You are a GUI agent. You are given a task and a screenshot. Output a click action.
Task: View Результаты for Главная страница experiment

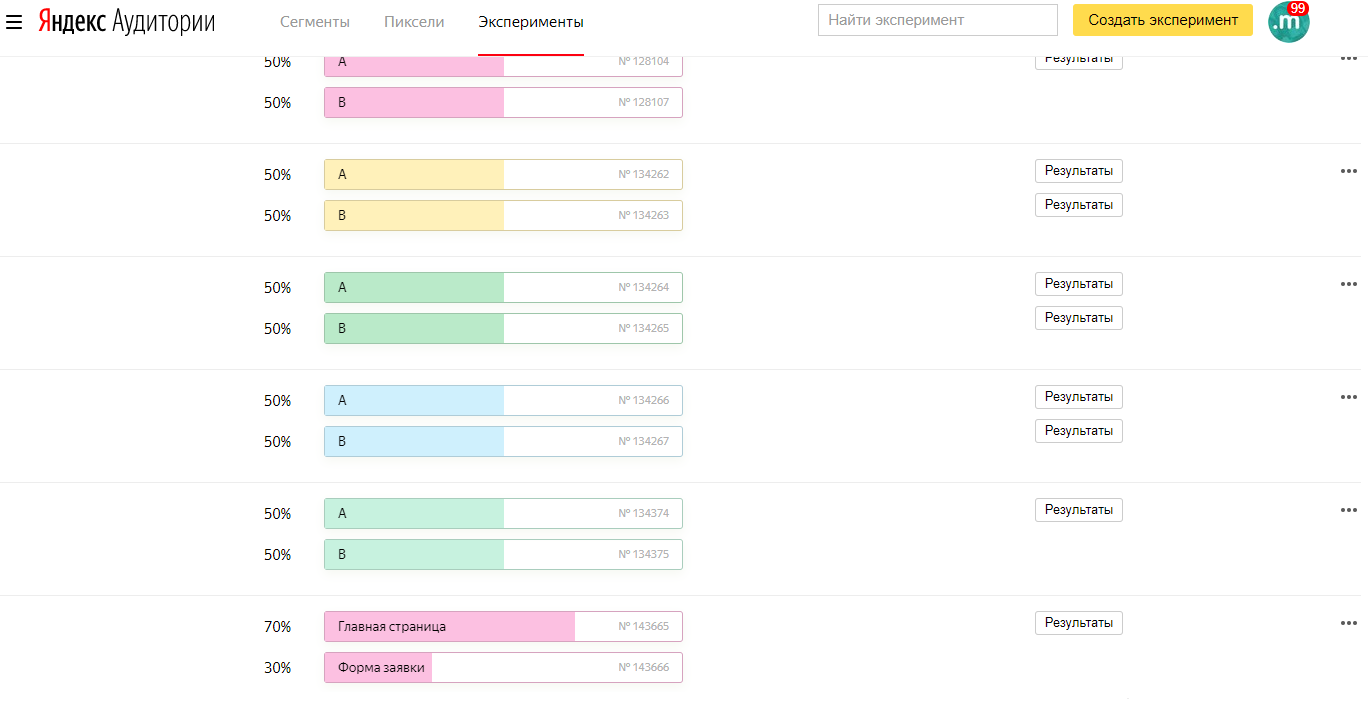tap(1078, 623)
